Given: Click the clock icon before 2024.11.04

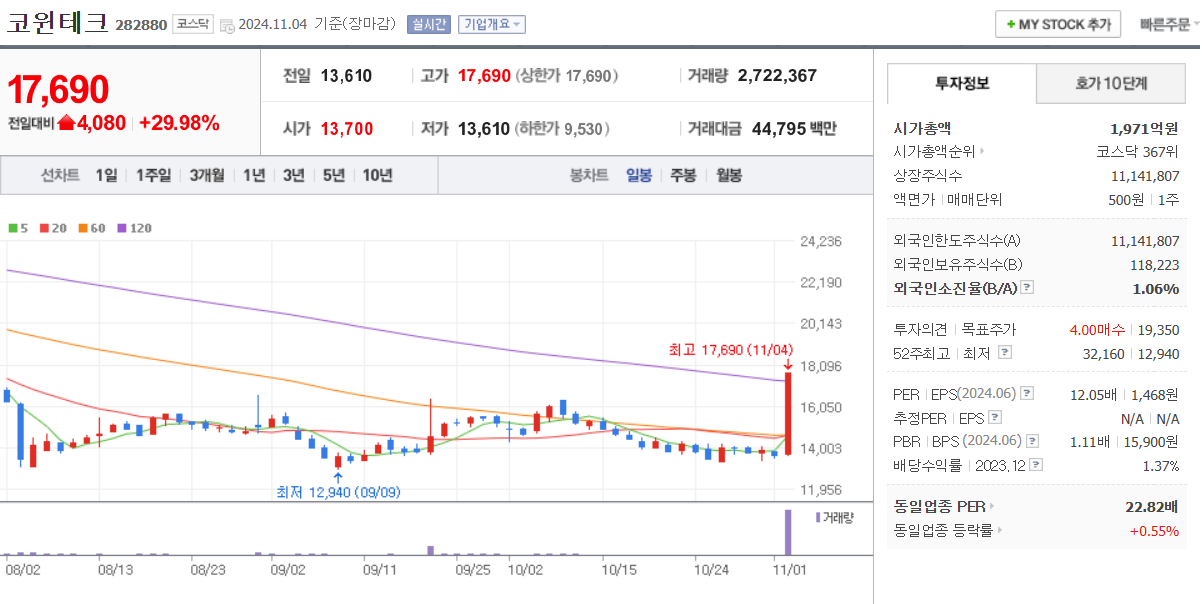Looking at the screenshot, I should click(x=227, y=25).
